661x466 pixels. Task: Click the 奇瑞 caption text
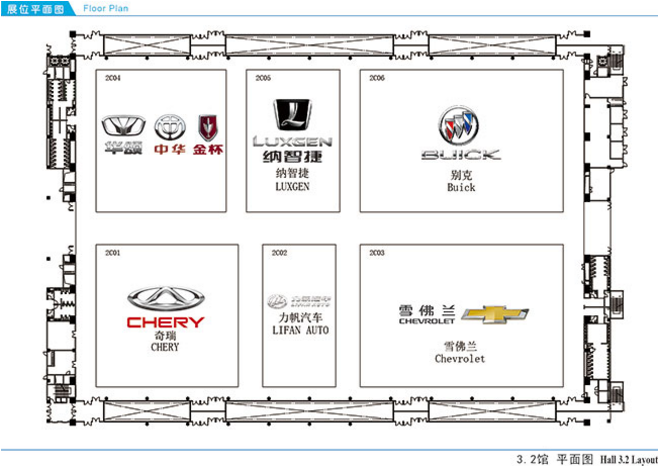(x=165, y=336)
